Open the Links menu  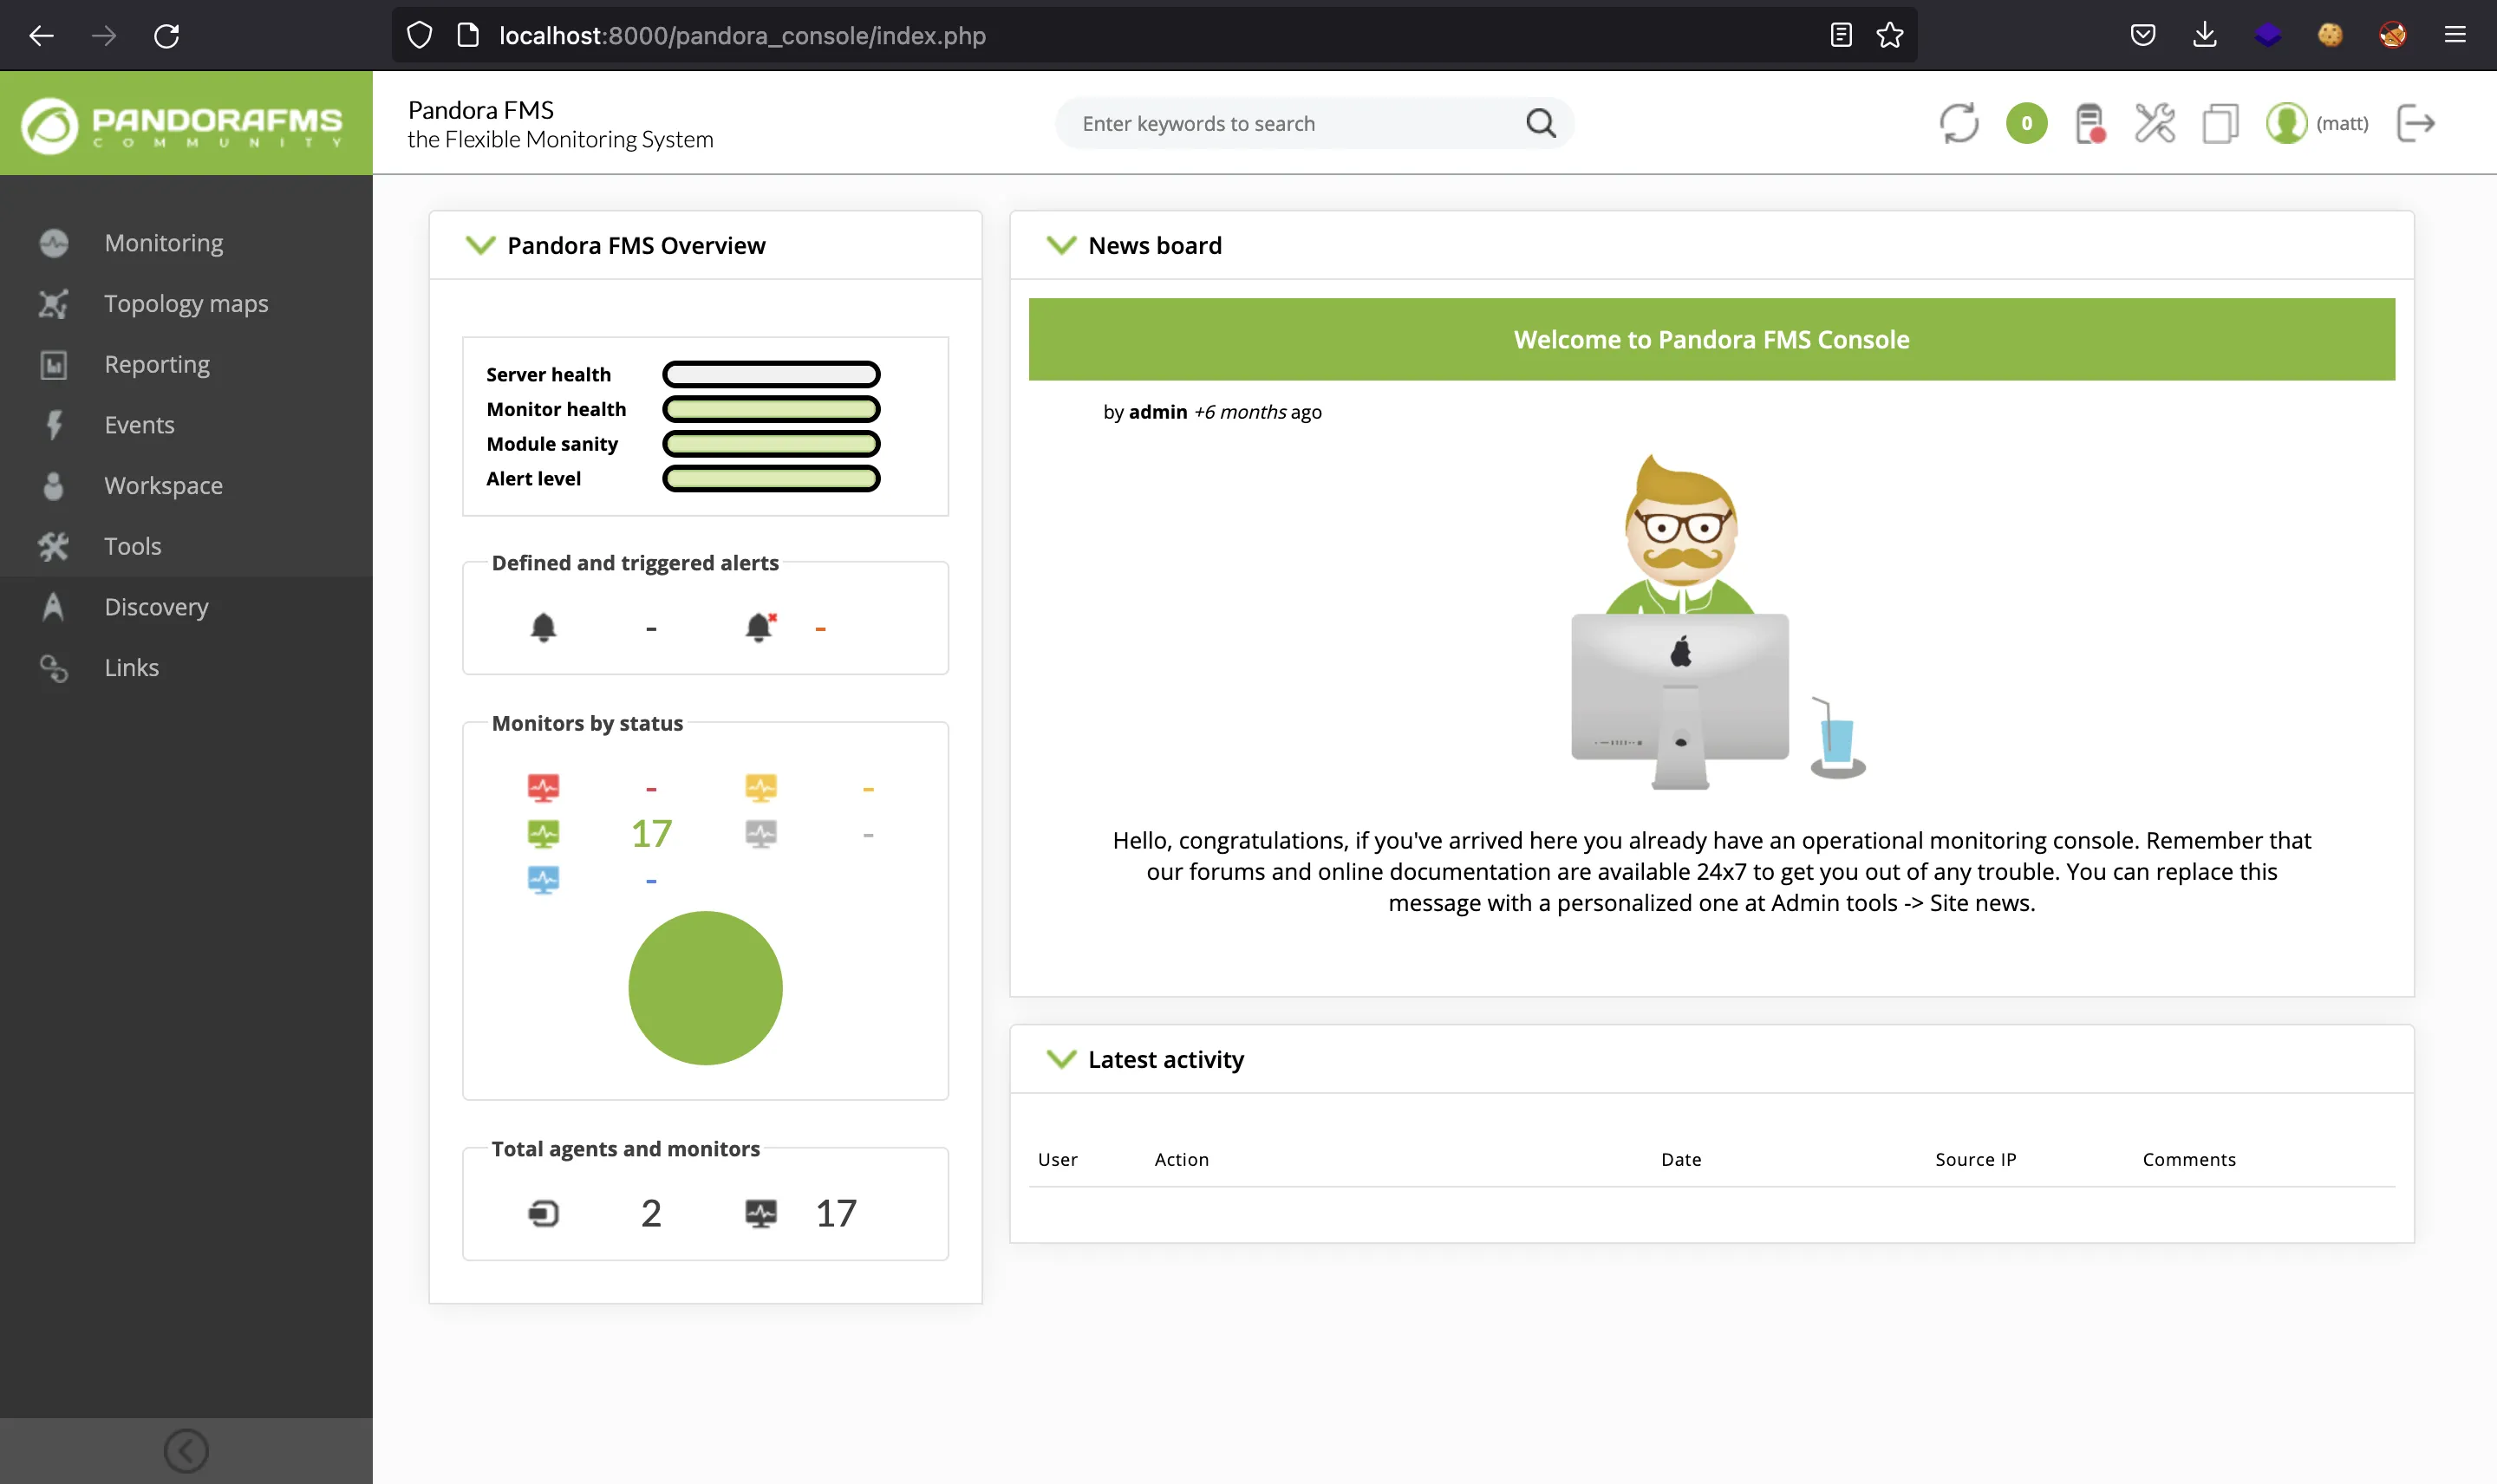(x=186, y=668)
